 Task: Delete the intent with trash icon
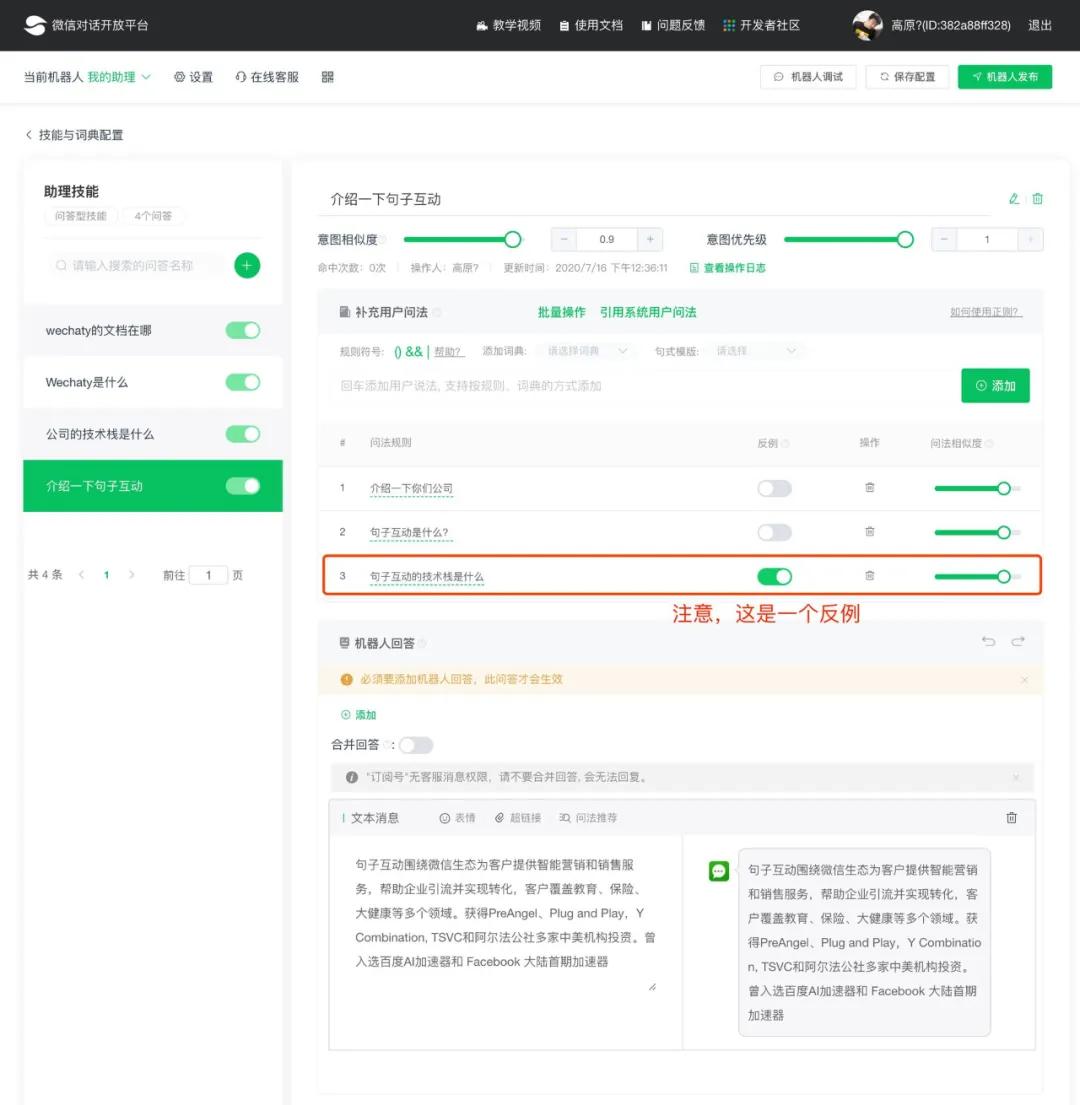(1037, 199)
